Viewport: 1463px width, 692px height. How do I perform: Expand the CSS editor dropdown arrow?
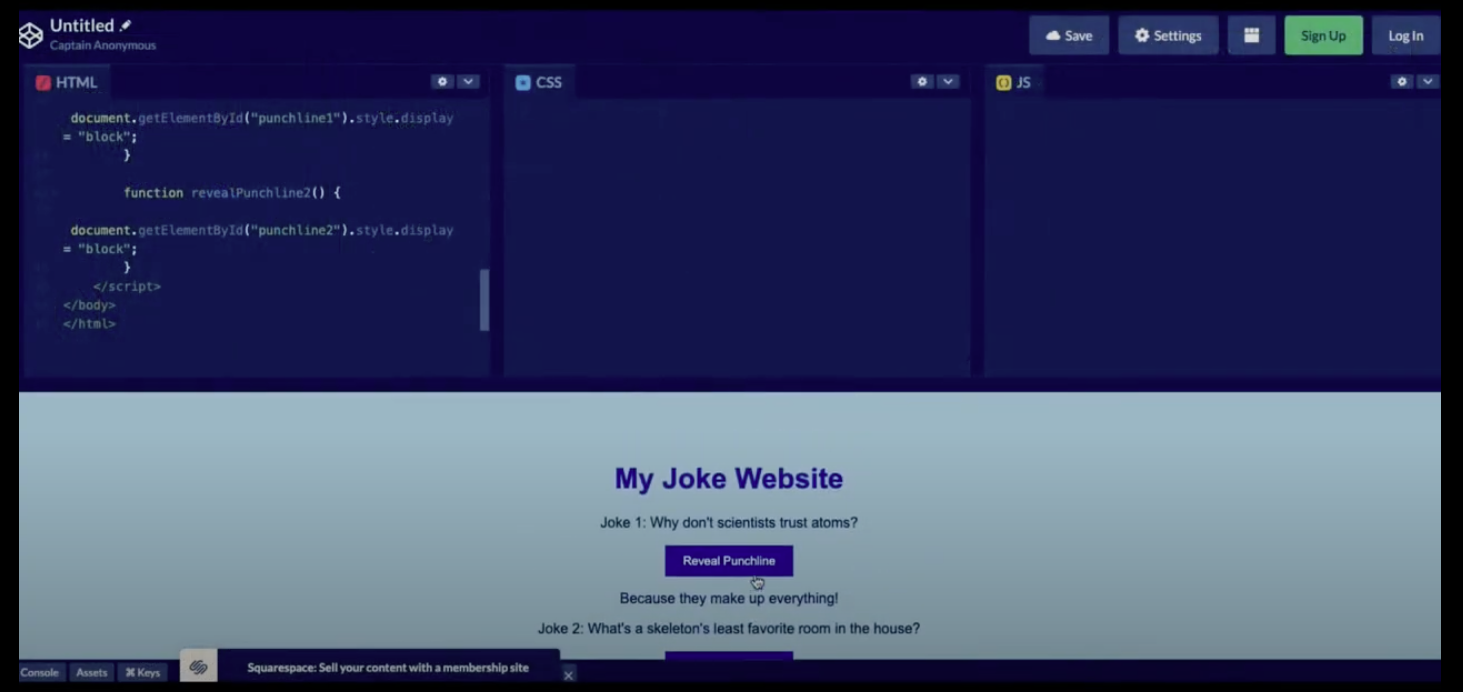[x=948, y=82]
